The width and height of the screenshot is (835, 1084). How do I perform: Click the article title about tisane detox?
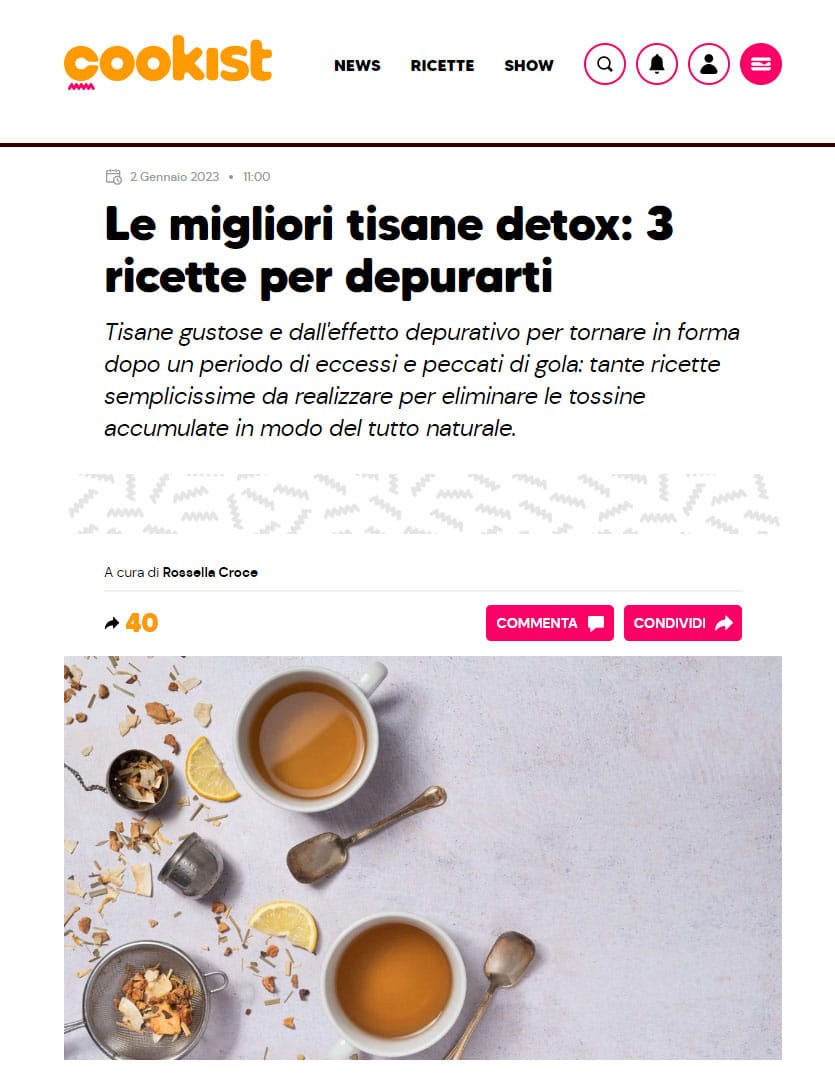click(388, 250)
